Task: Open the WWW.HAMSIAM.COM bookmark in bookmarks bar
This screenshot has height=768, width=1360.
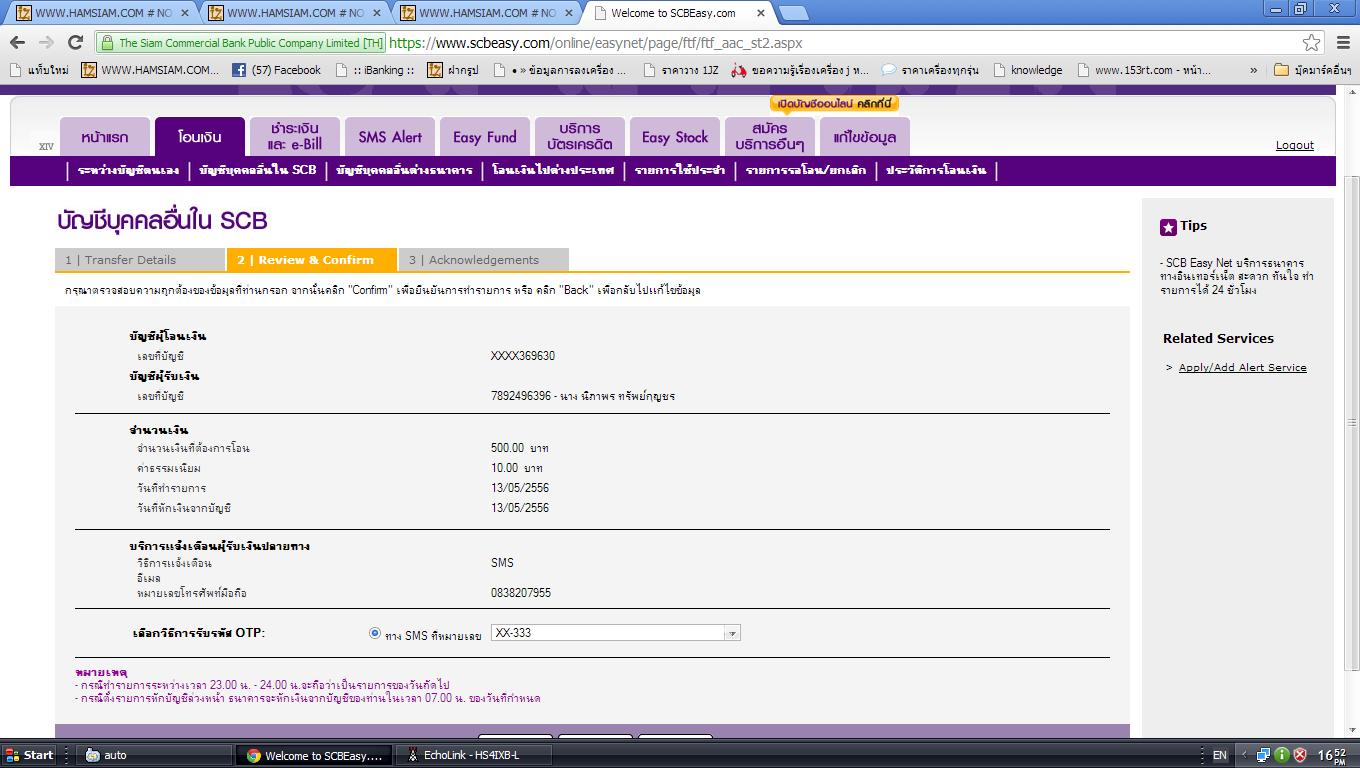Action: pos(150,70)
